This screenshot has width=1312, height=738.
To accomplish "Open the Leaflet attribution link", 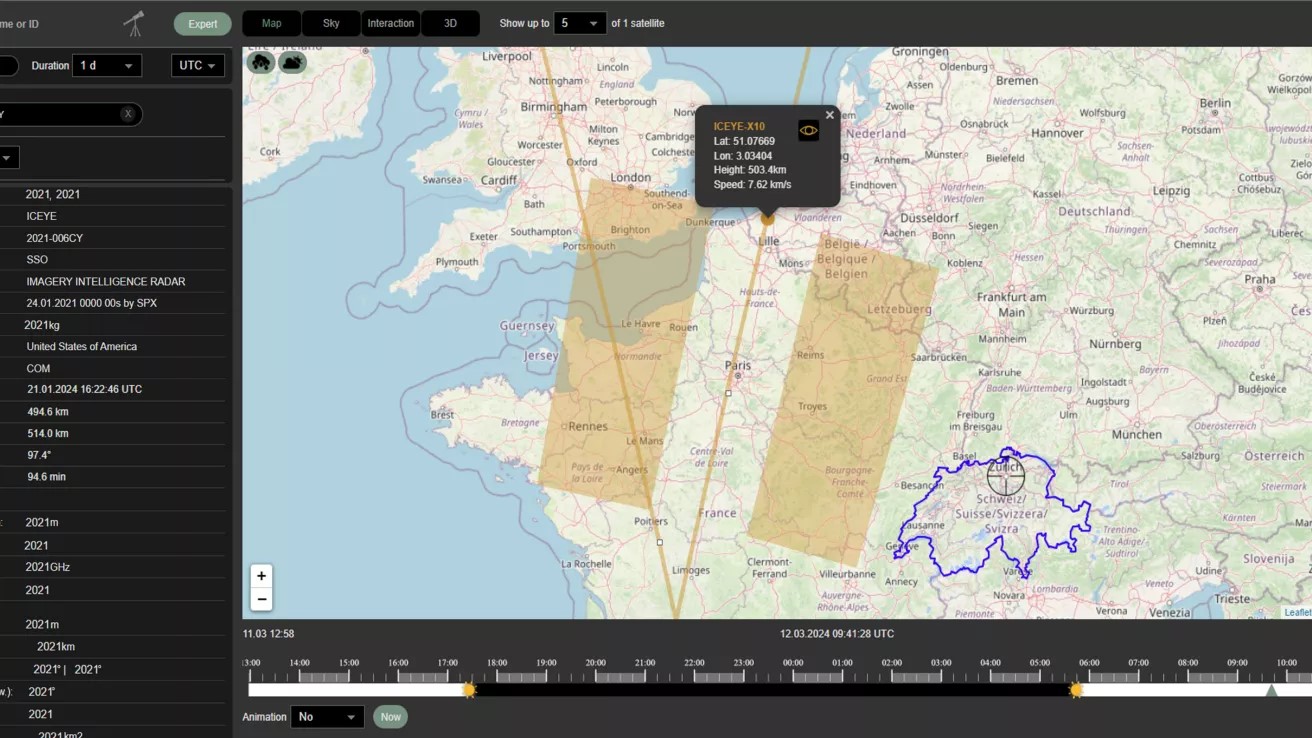I will point(1297,612).
